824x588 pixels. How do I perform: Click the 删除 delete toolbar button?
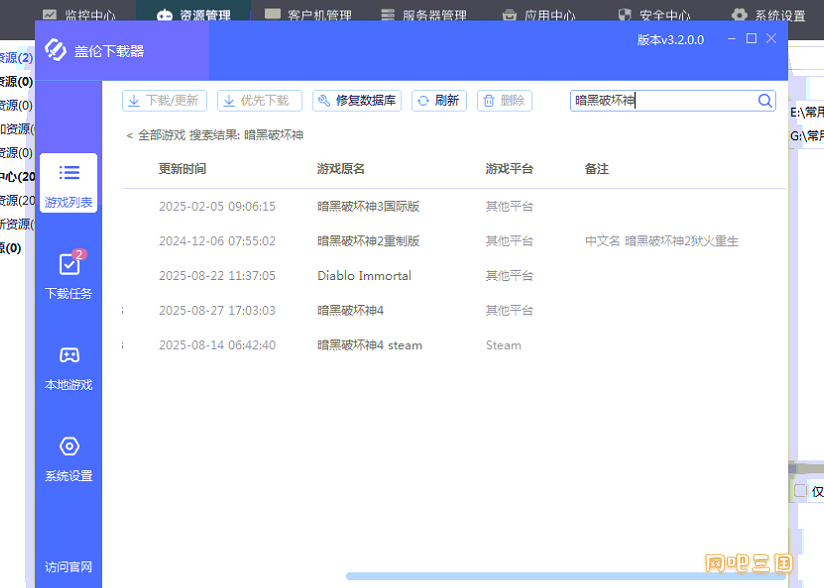(x=504, y=100)
